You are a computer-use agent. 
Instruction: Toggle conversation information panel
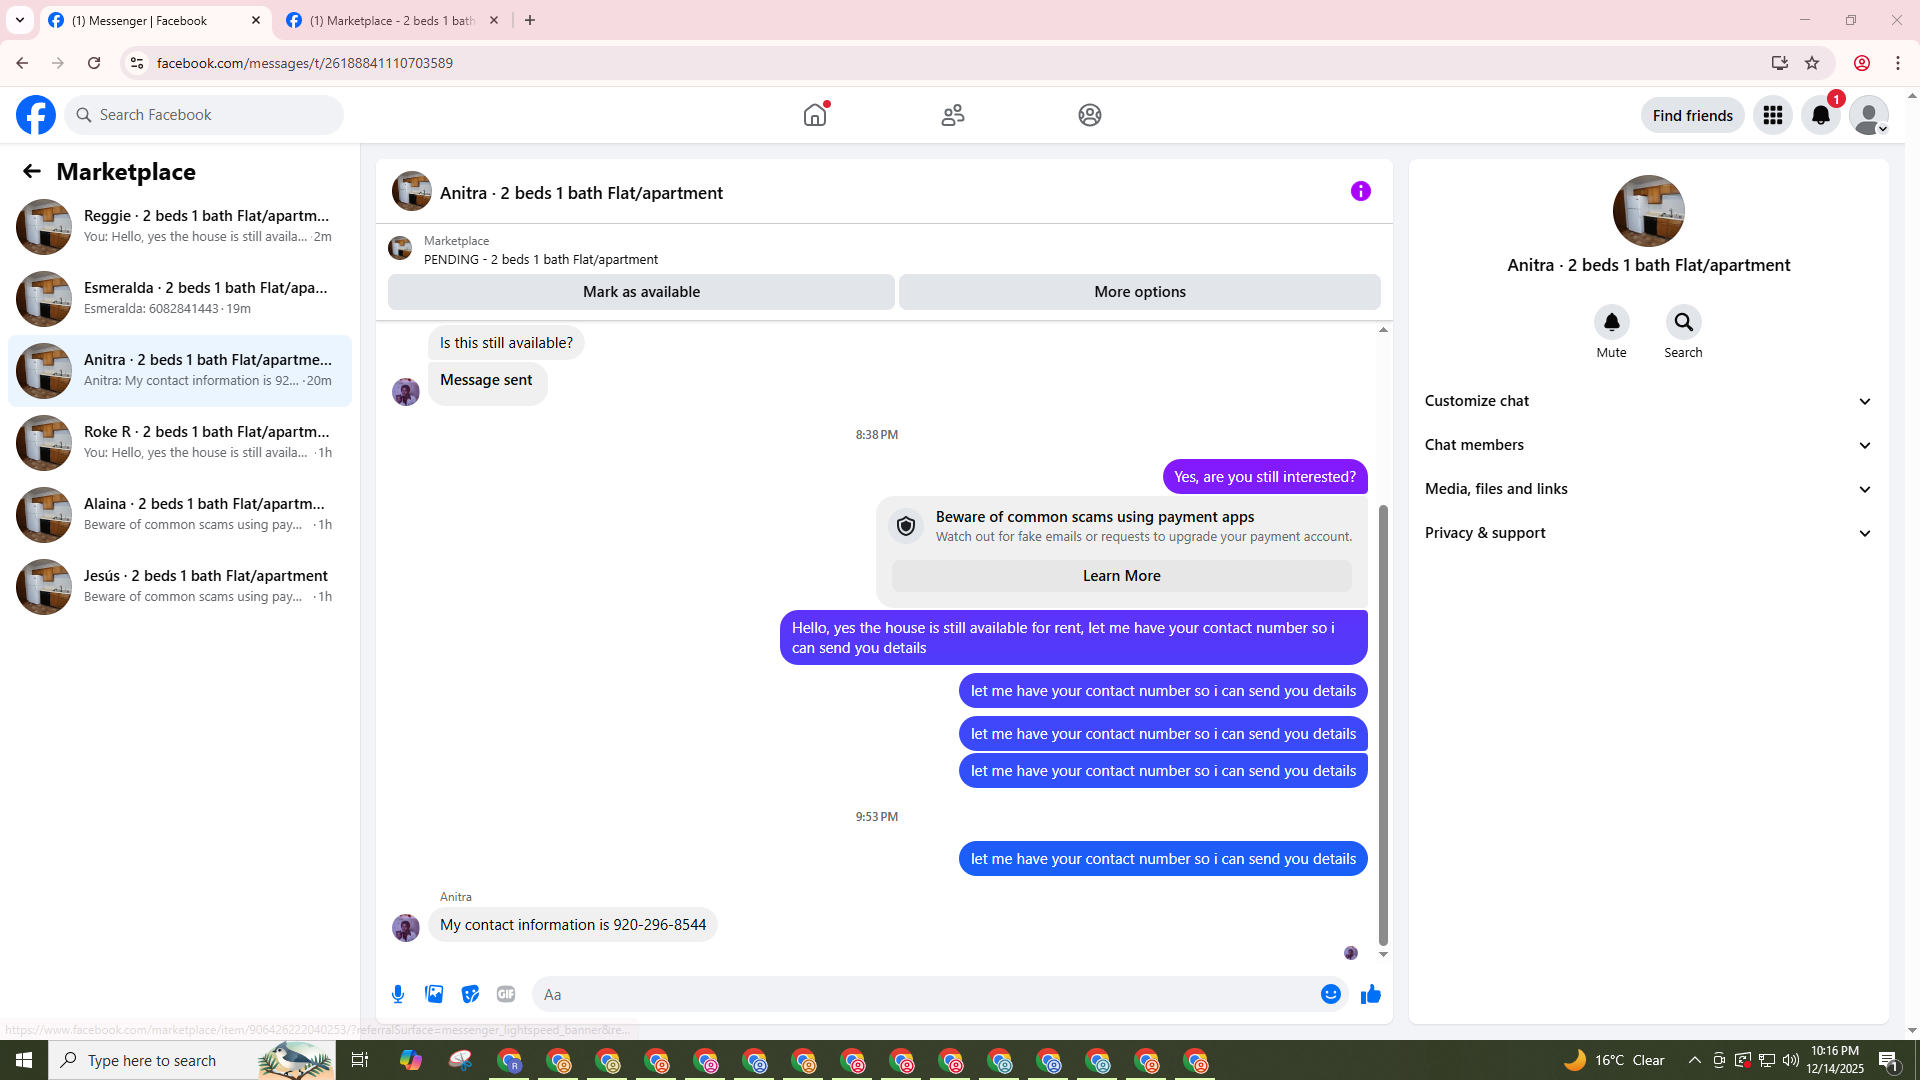coord(1360,191)
